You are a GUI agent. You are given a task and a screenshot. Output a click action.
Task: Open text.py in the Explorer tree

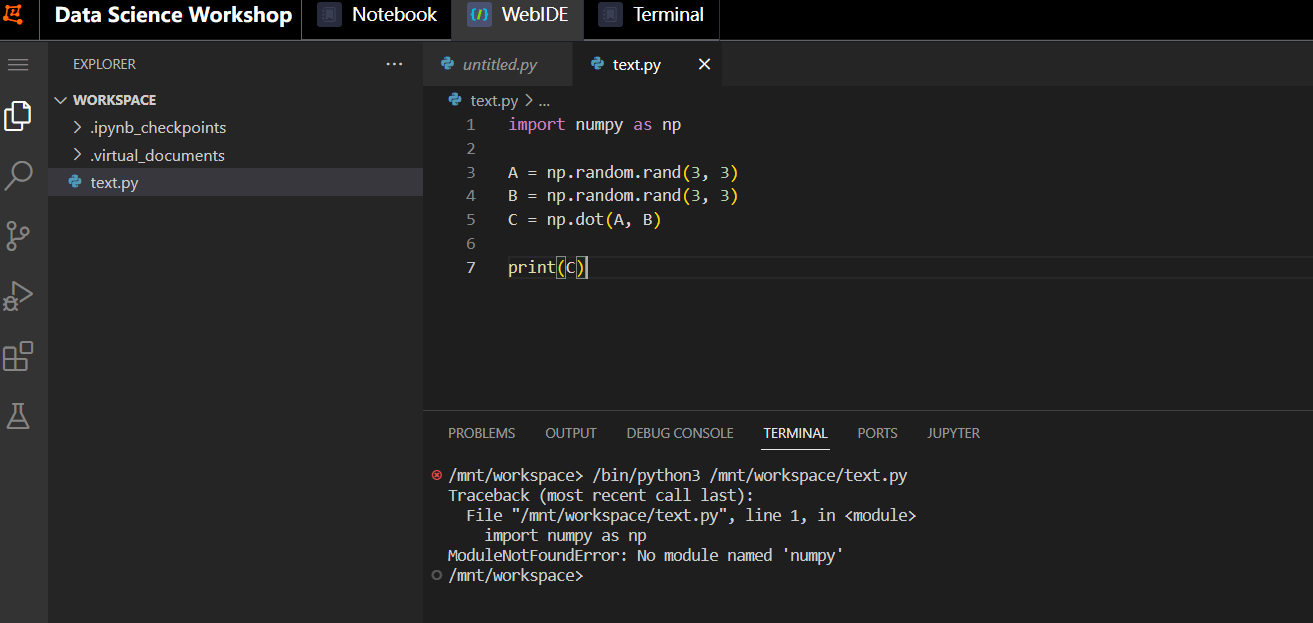236,182
